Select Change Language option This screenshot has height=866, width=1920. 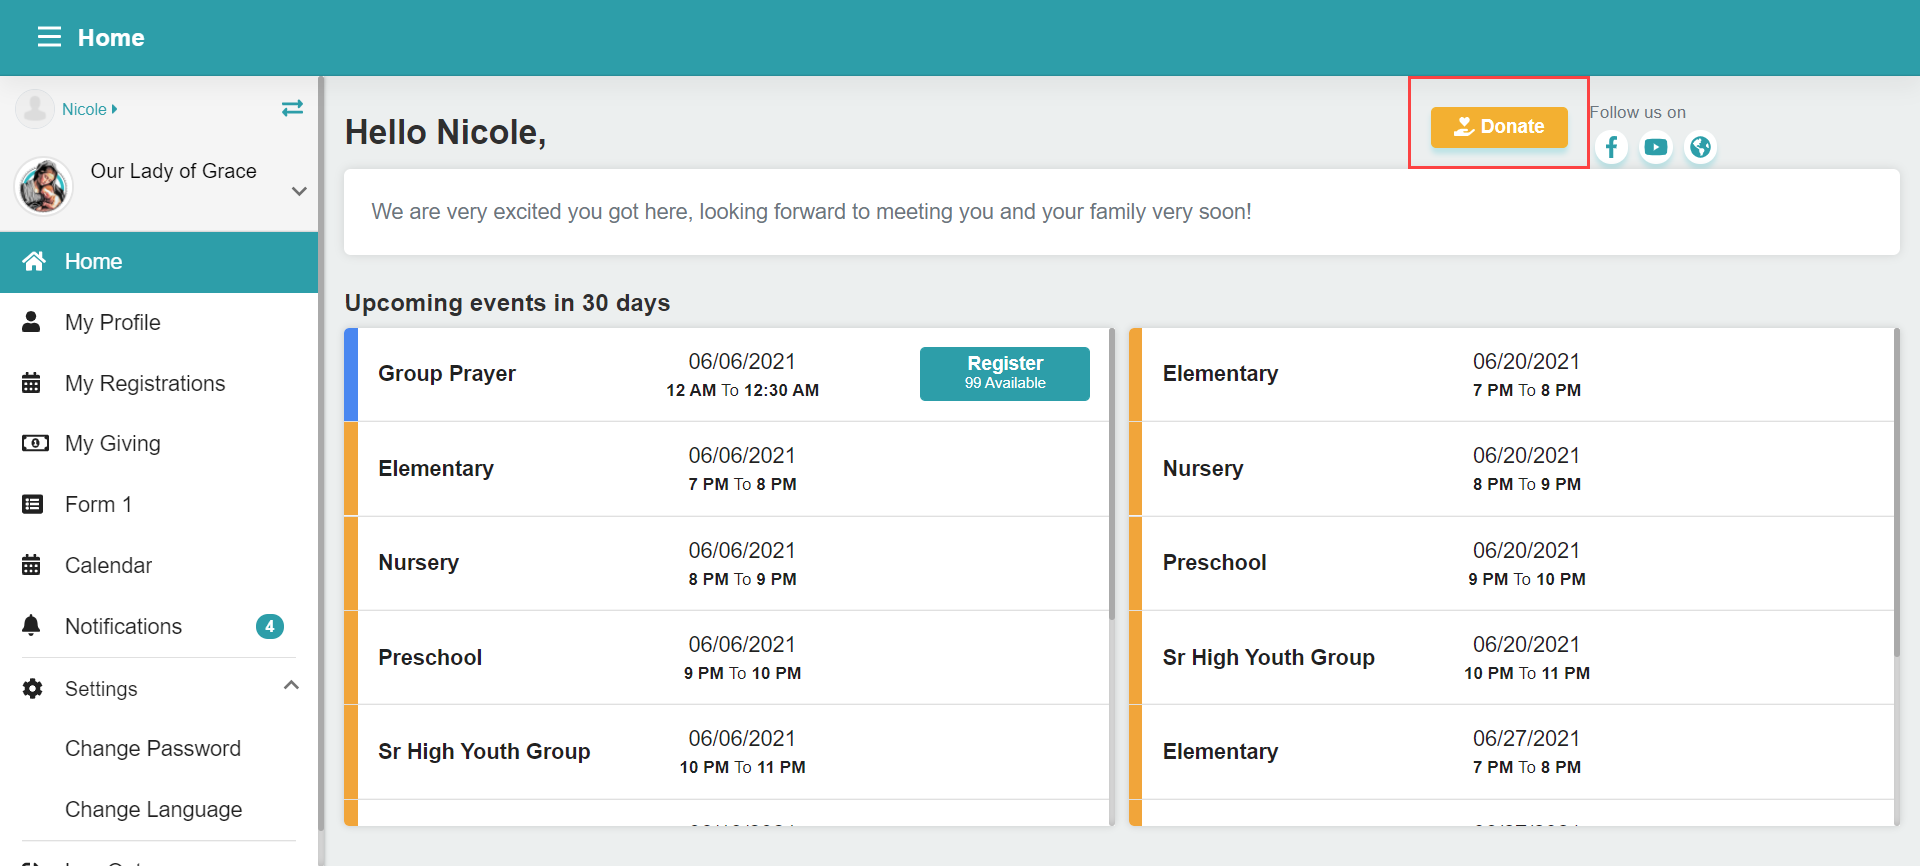154,809
